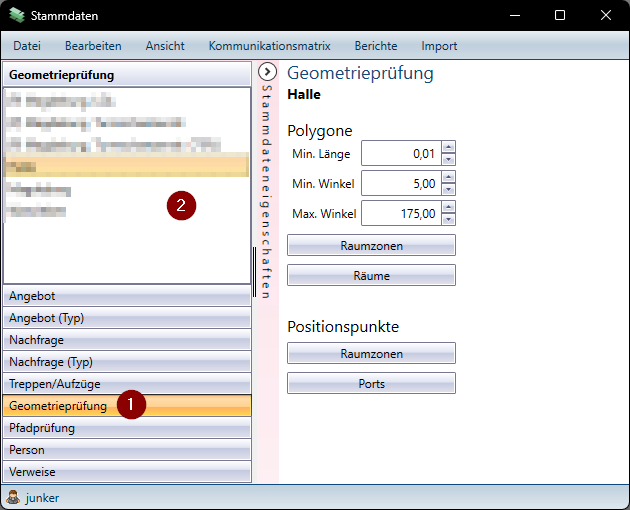Collapse the Stammdateneigenschaften panel with the round arrow

point(267,72)
